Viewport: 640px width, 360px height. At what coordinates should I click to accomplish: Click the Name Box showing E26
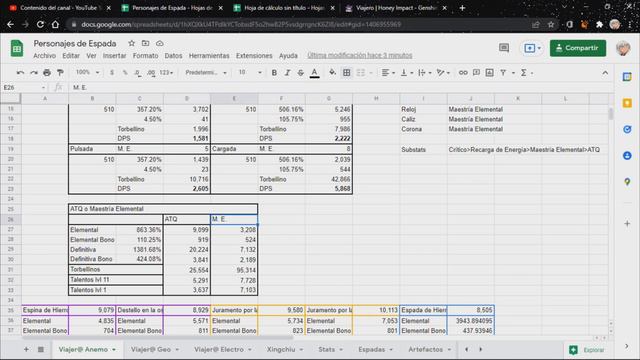pos(24,87)
